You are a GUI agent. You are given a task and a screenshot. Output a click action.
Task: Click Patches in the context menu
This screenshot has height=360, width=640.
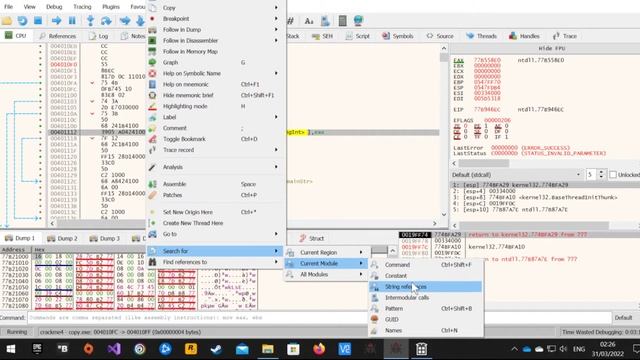[216, 195]
